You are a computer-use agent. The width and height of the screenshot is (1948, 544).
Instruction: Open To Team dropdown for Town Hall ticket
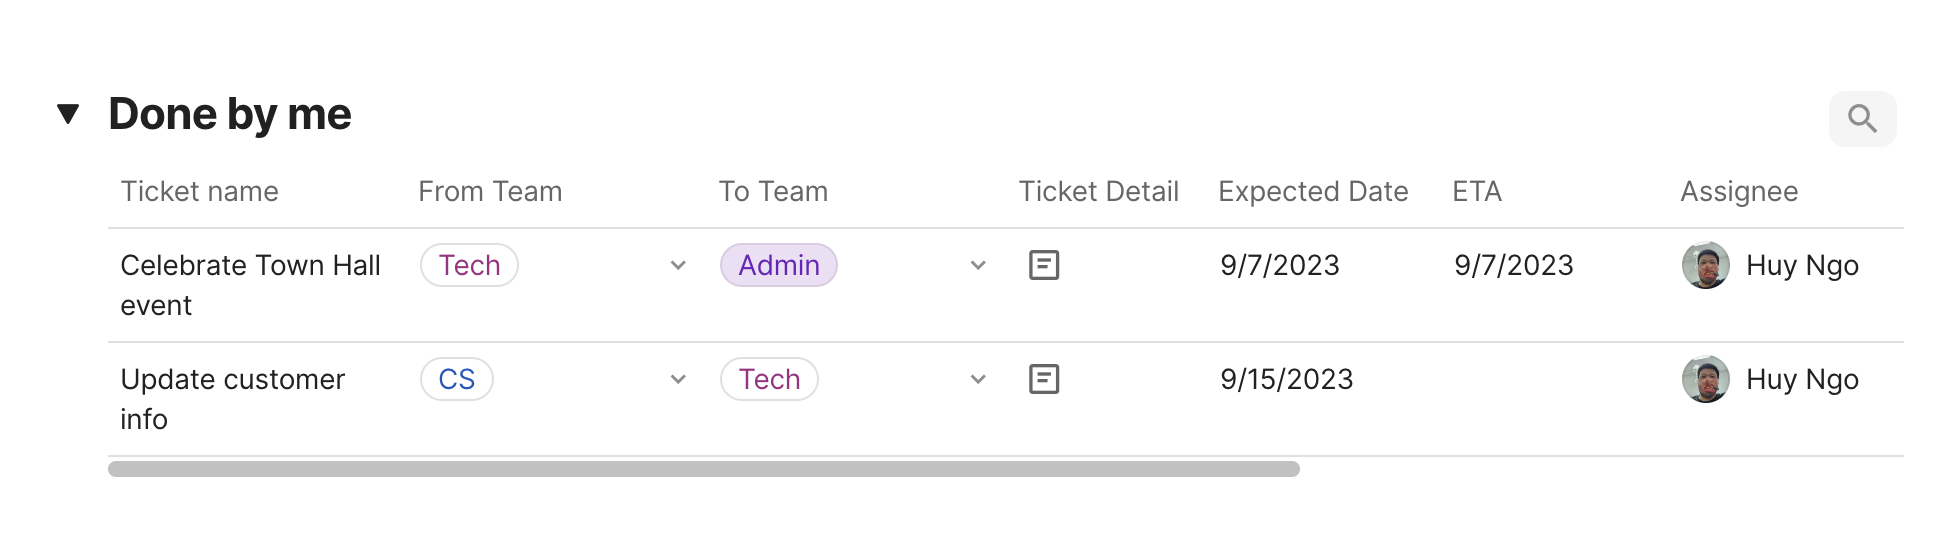click(978, 265)
